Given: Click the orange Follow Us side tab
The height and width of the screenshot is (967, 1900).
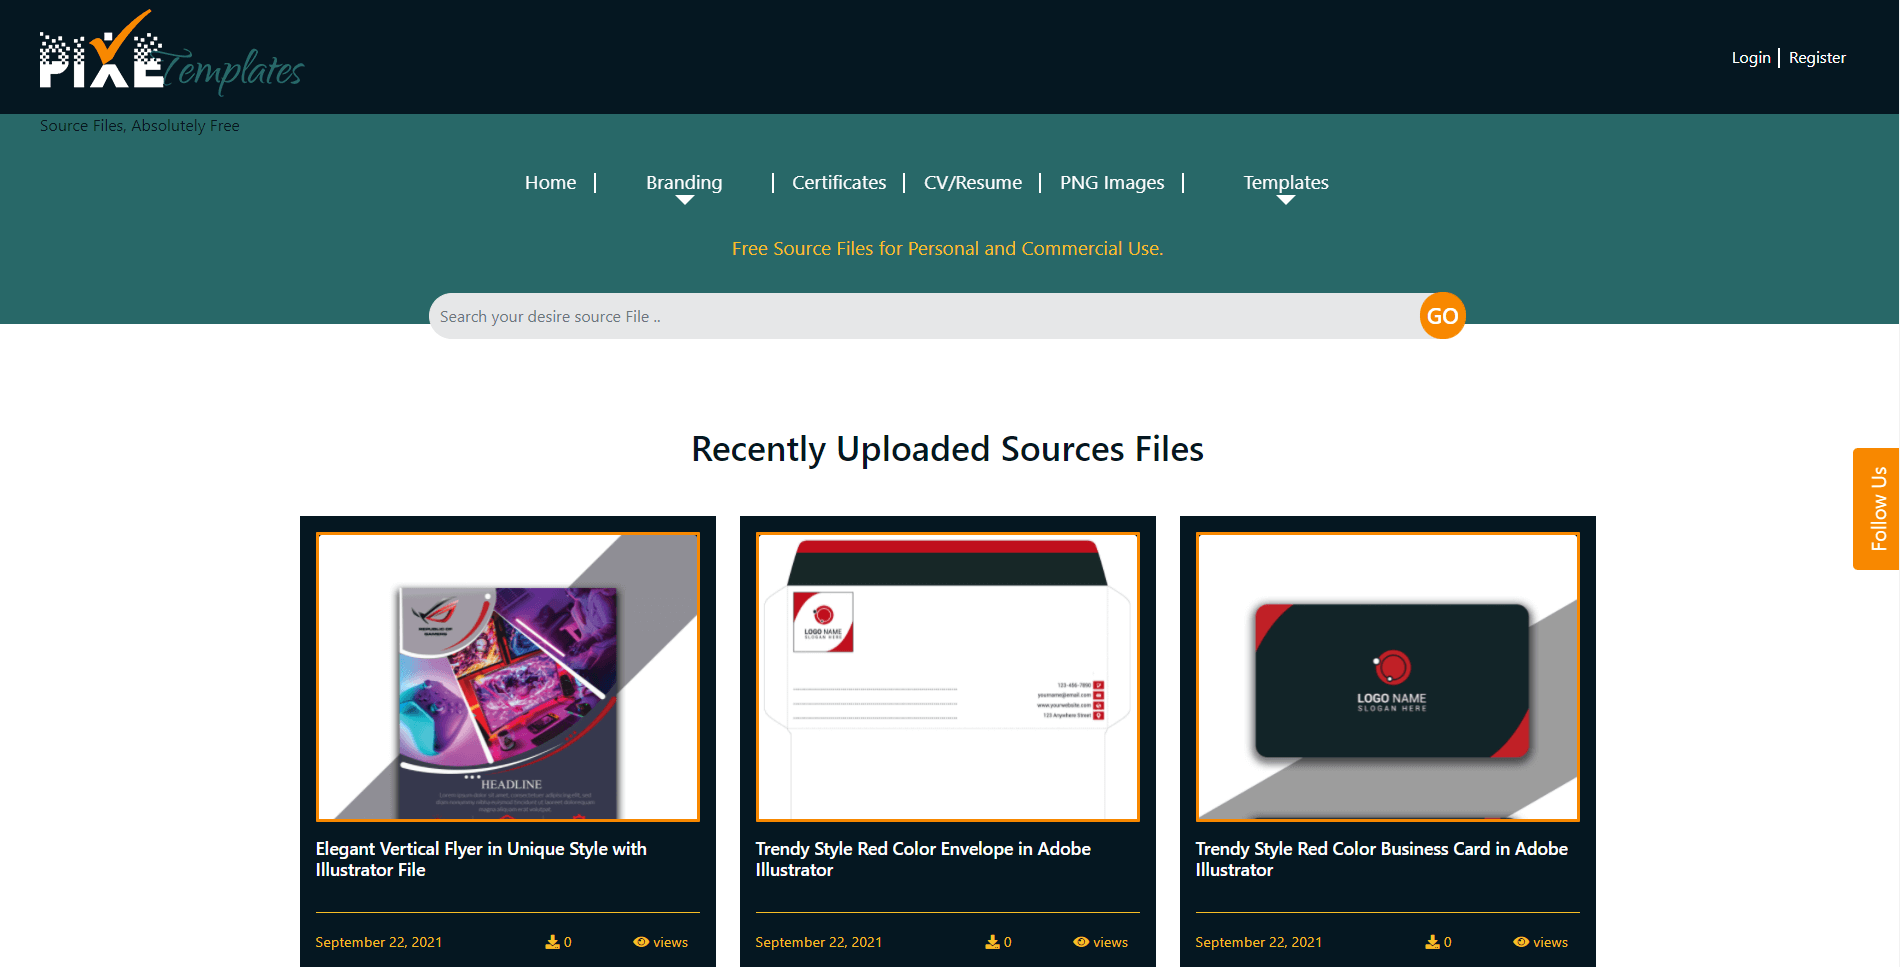Looking at the screenshot, I should tap(1878, 508).
